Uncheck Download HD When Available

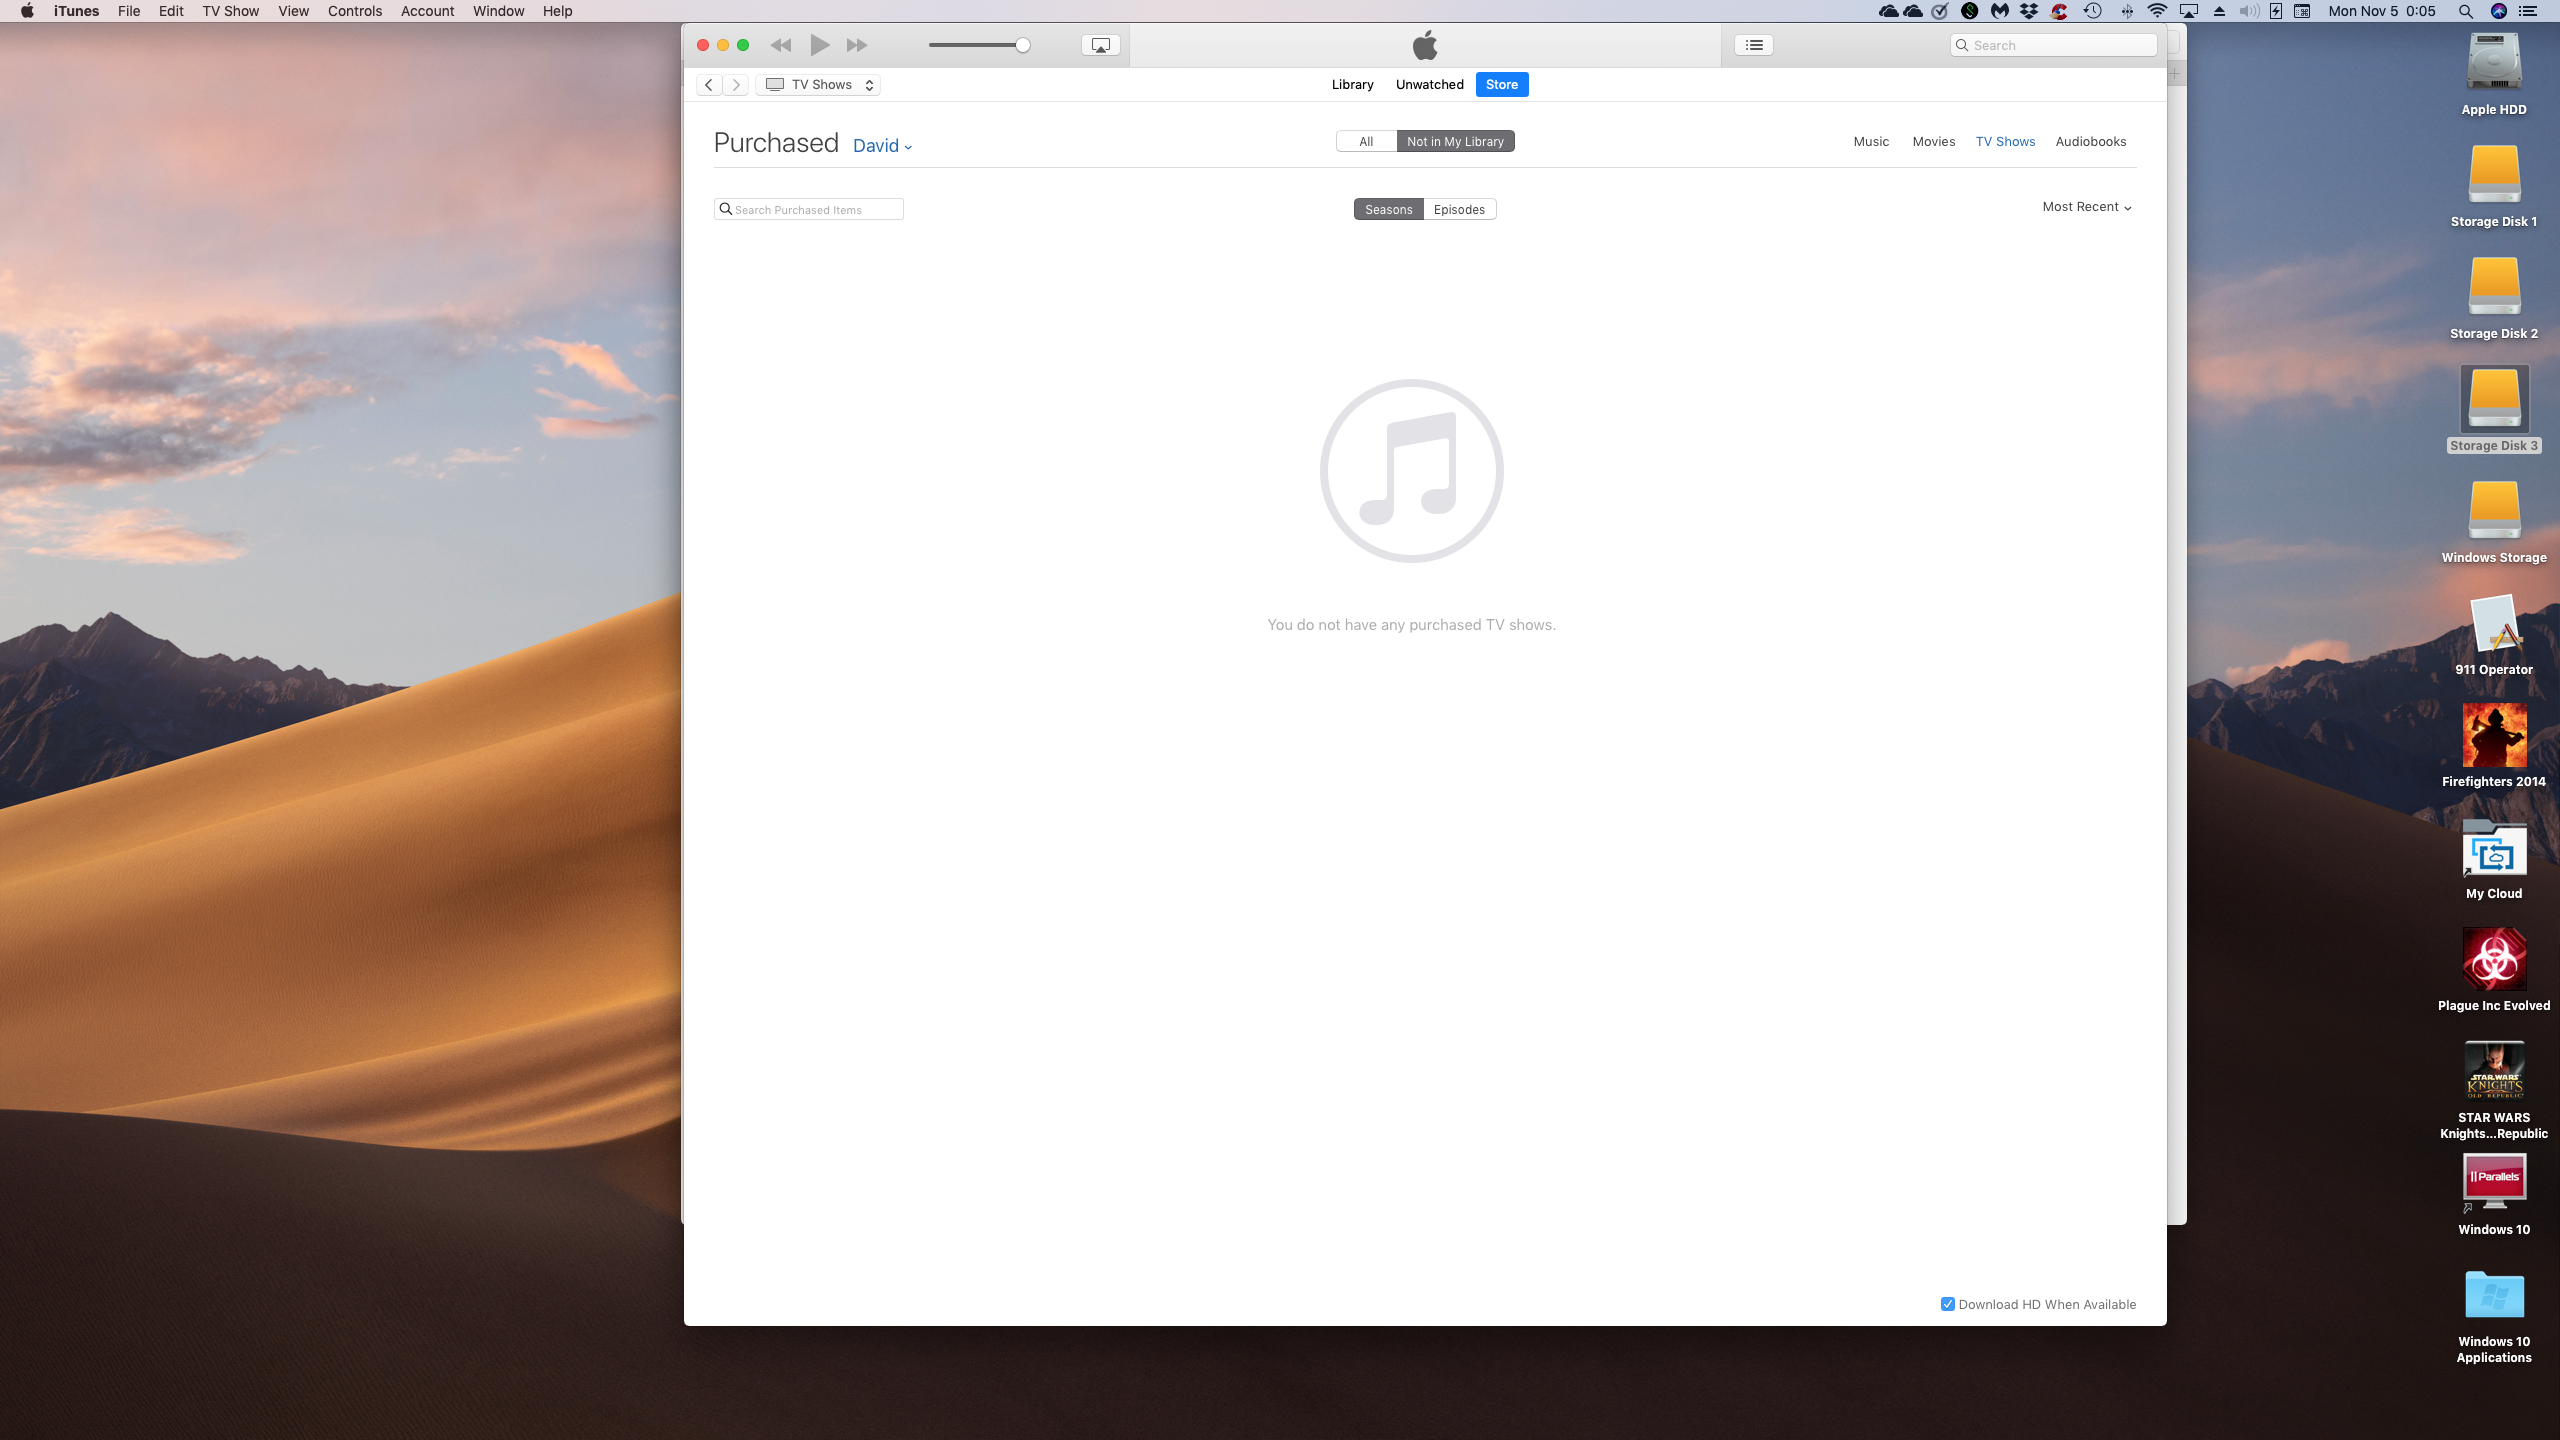(x=1948, y=1304)
